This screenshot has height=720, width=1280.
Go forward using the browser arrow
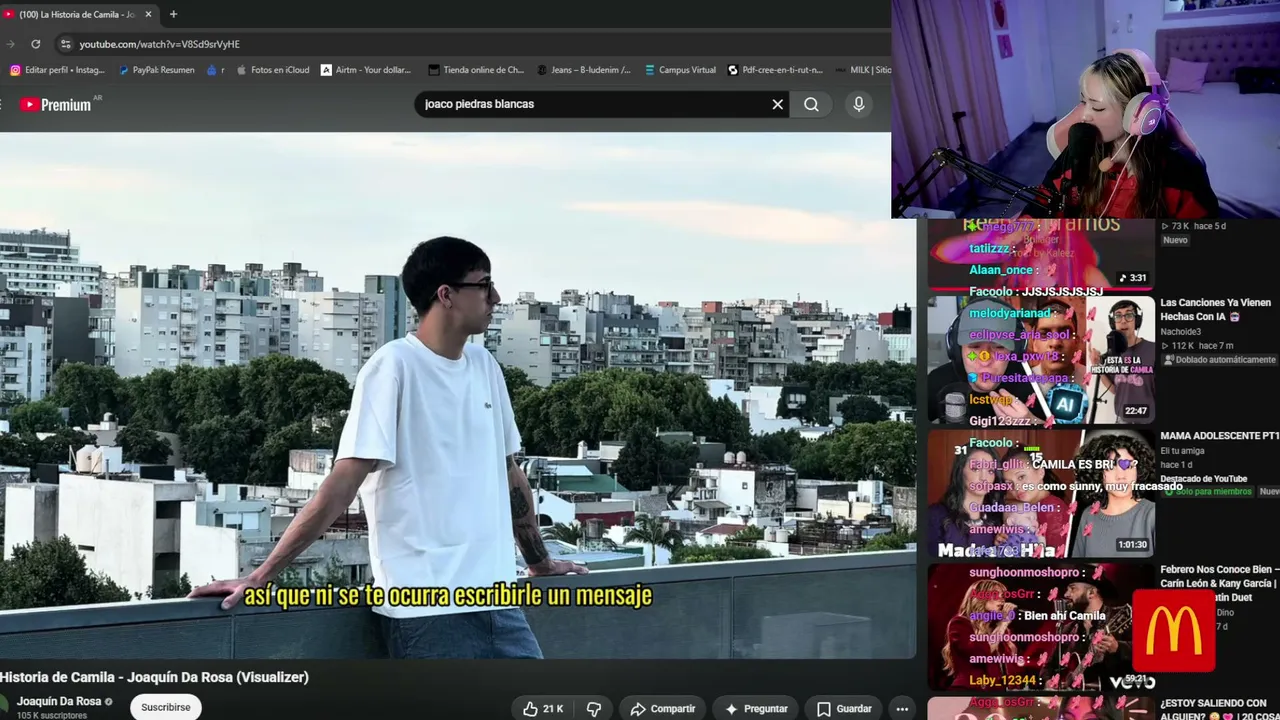pos(10,44)
